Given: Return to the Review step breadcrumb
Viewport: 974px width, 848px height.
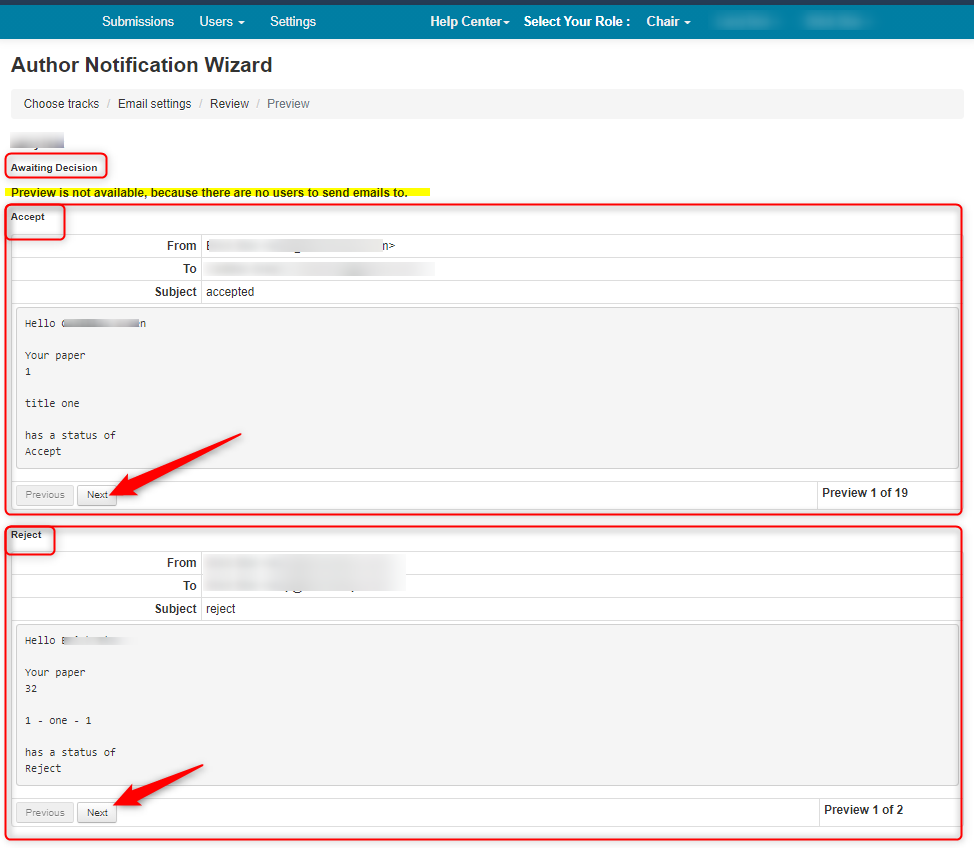Looking at the screenshot, I should tap(229, 104).
